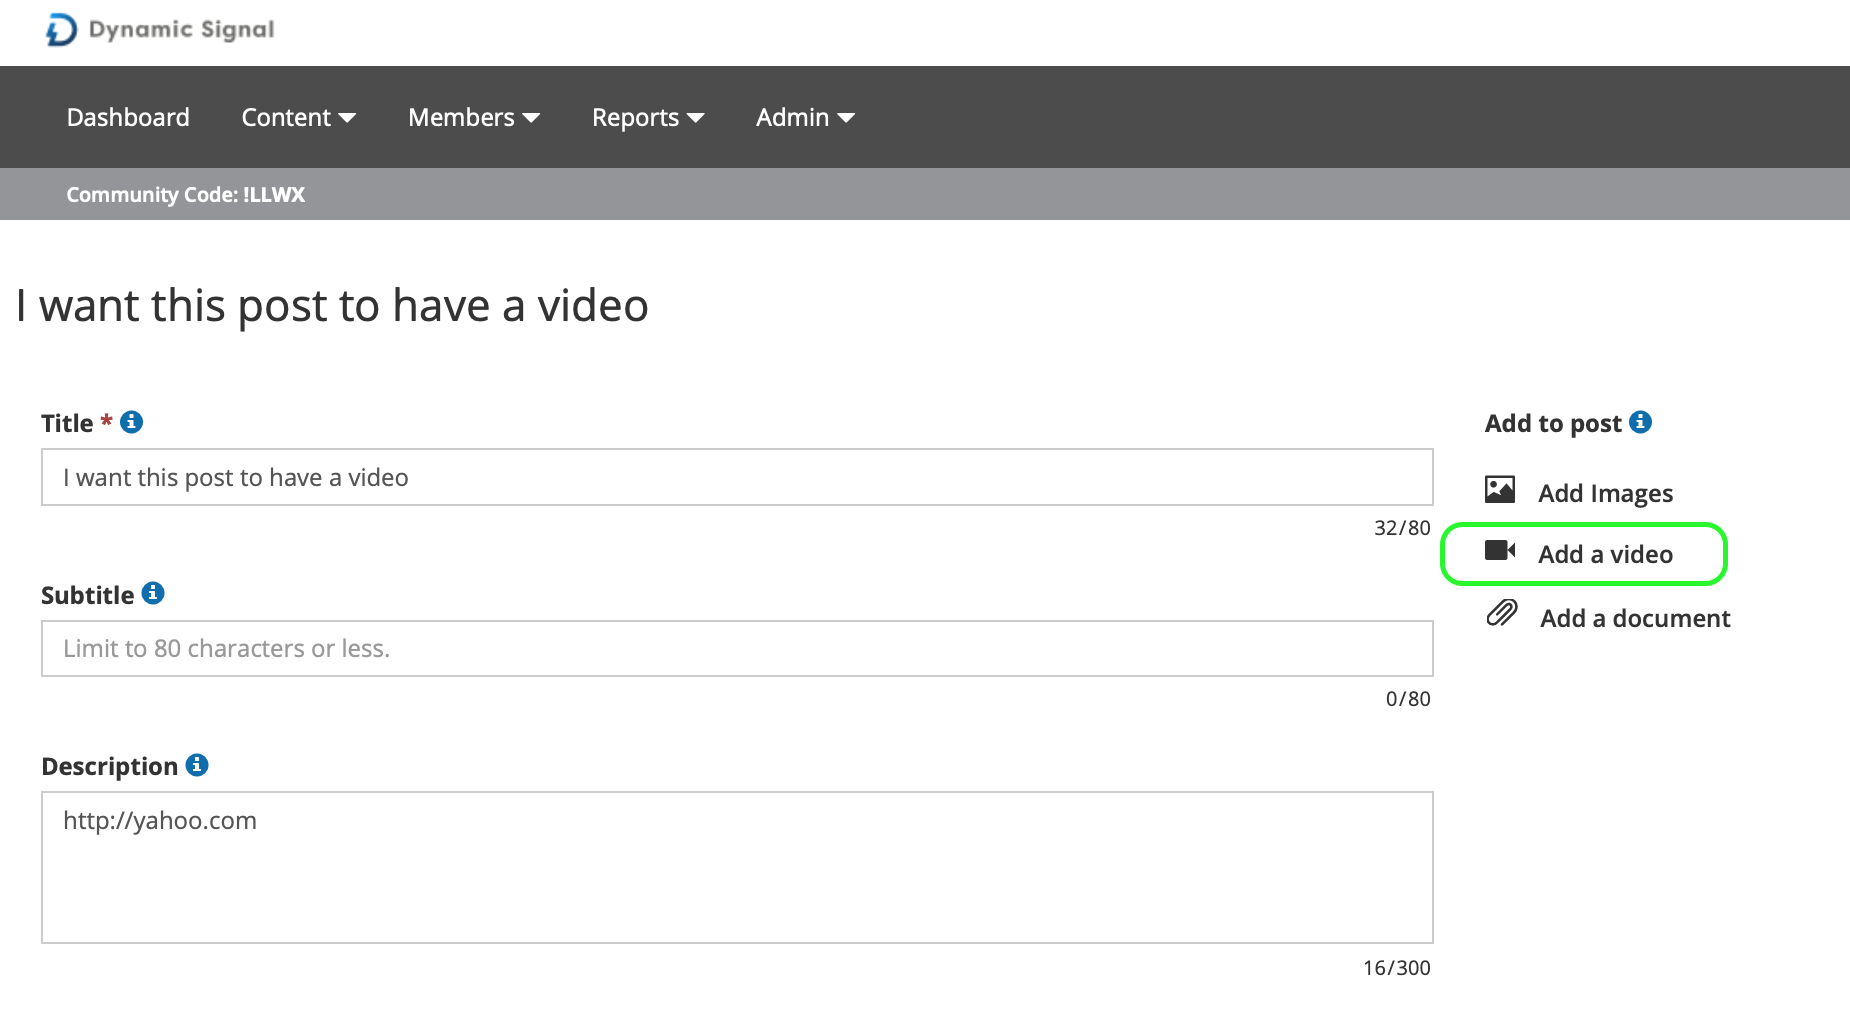Click the 0/80 subtitle character counter
The image size is (1850, 1014).
pos(1408,699)
